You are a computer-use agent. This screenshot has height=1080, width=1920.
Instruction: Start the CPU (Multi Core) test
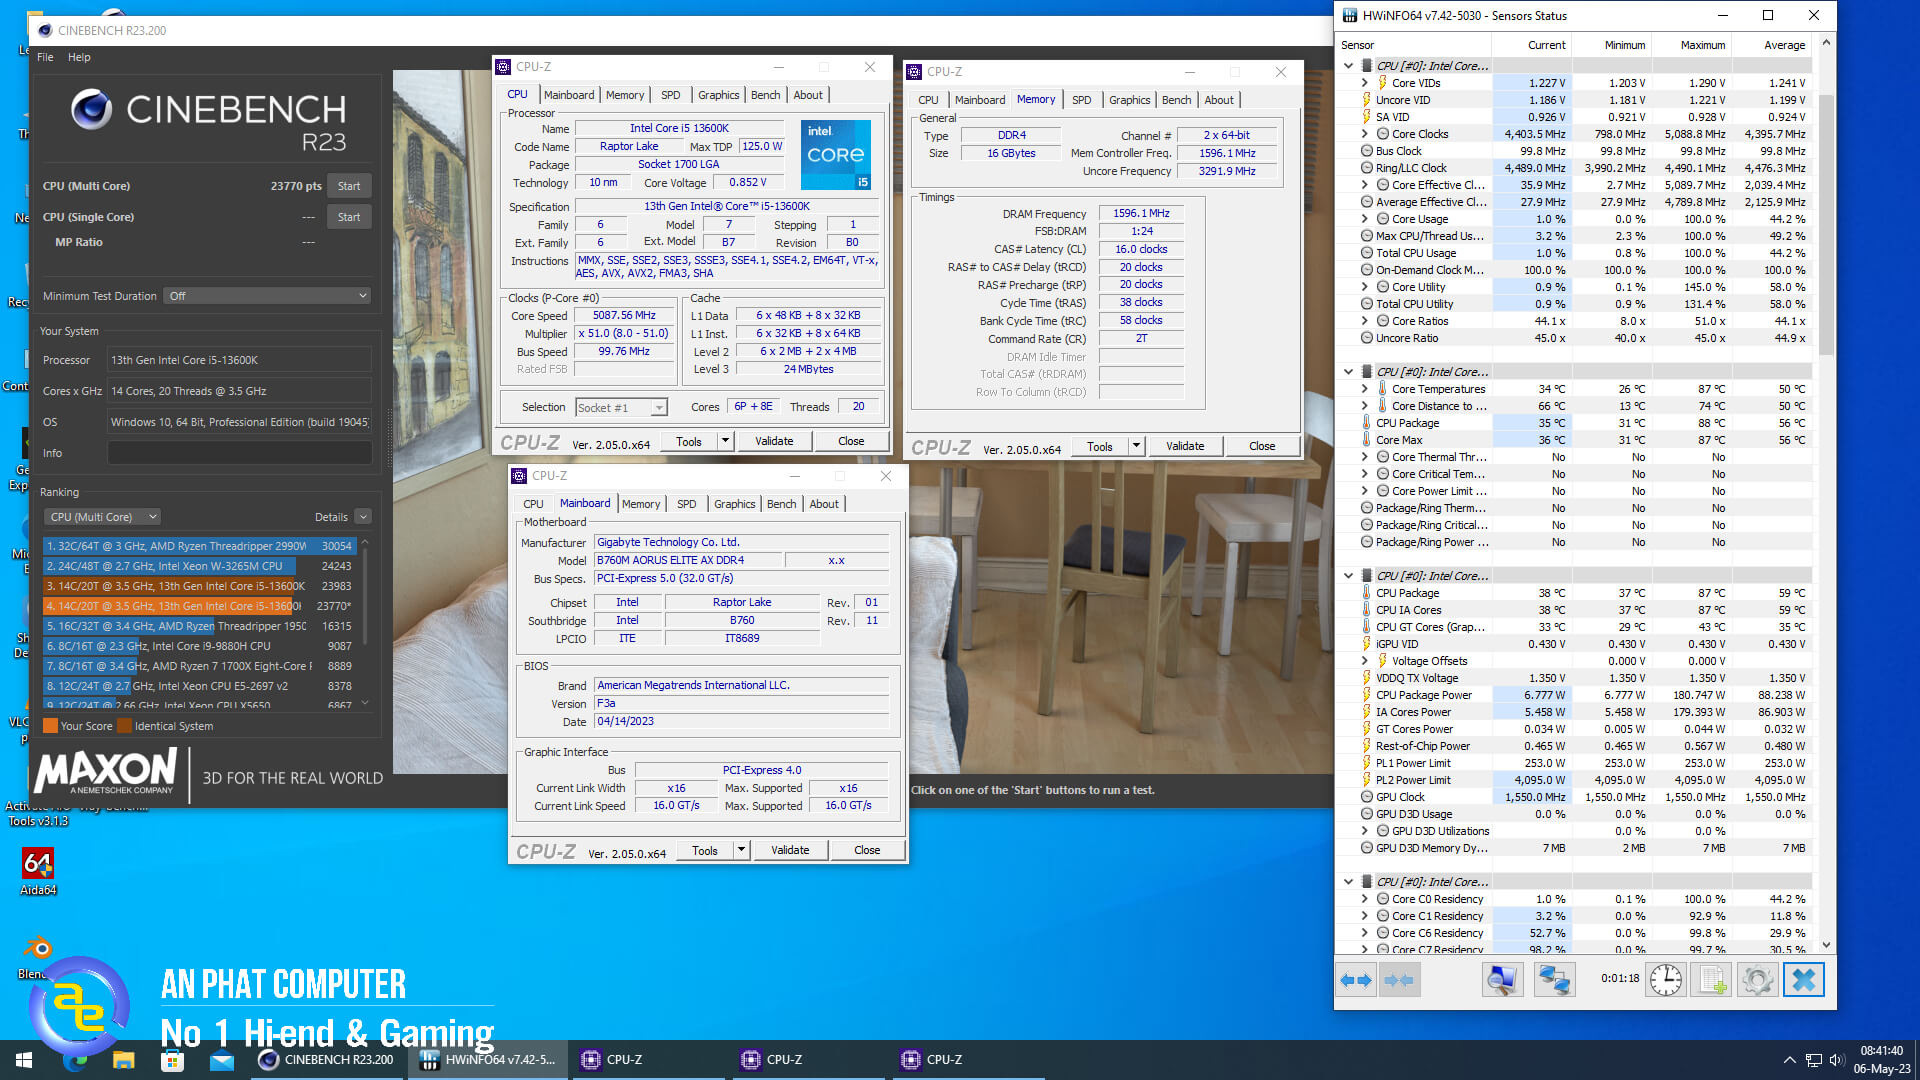coord(349,186)
